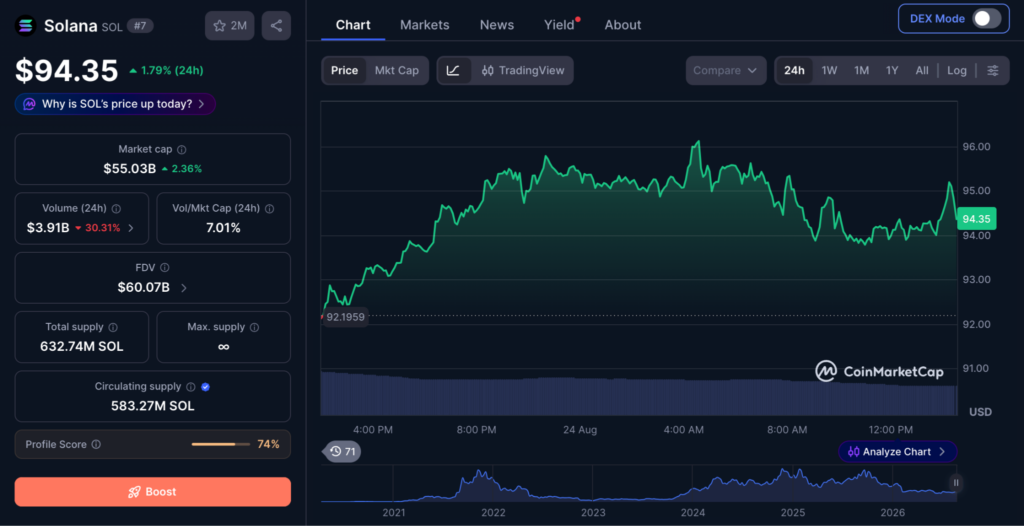Open chart settings sliders icon
This screenshot has width=1024, height=526.
click(x=993, y=71)
